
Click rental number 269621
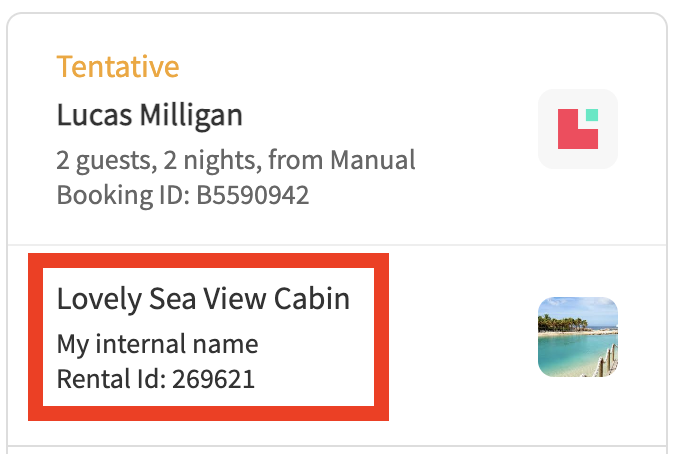pos(213,379)
